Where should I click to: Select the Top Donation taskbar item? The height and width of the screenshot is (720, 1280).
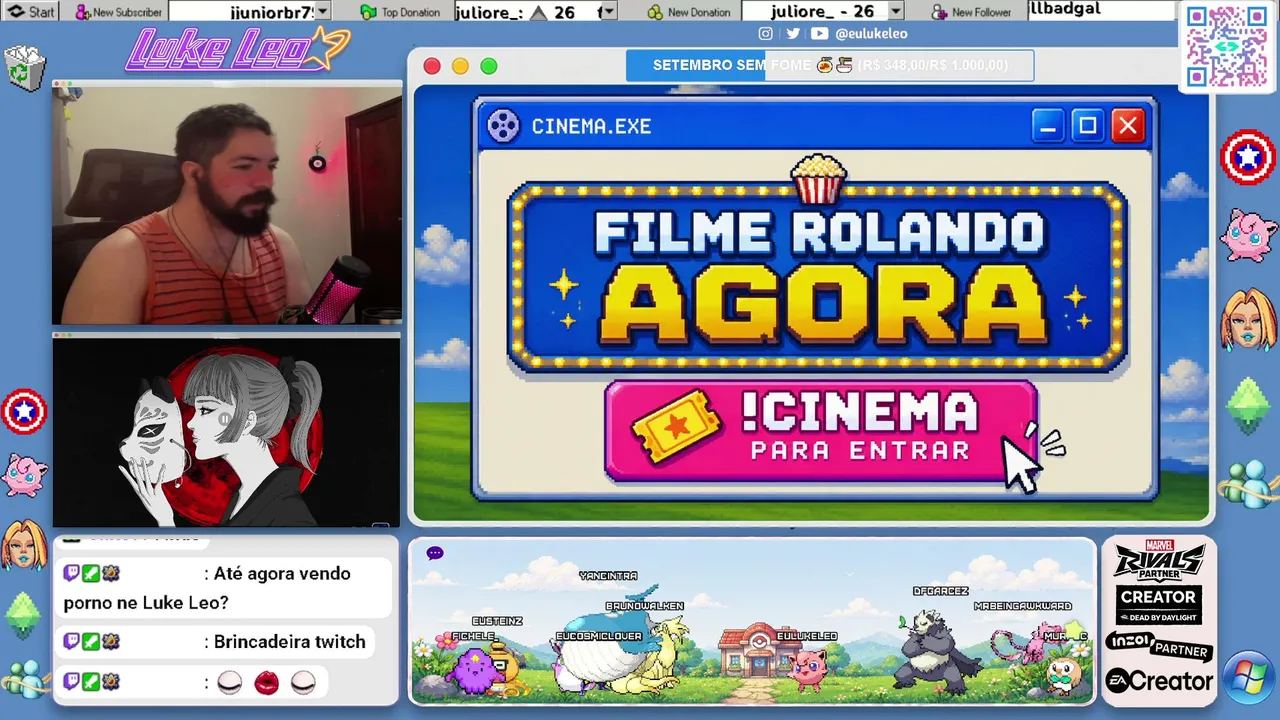click(400, 12)
